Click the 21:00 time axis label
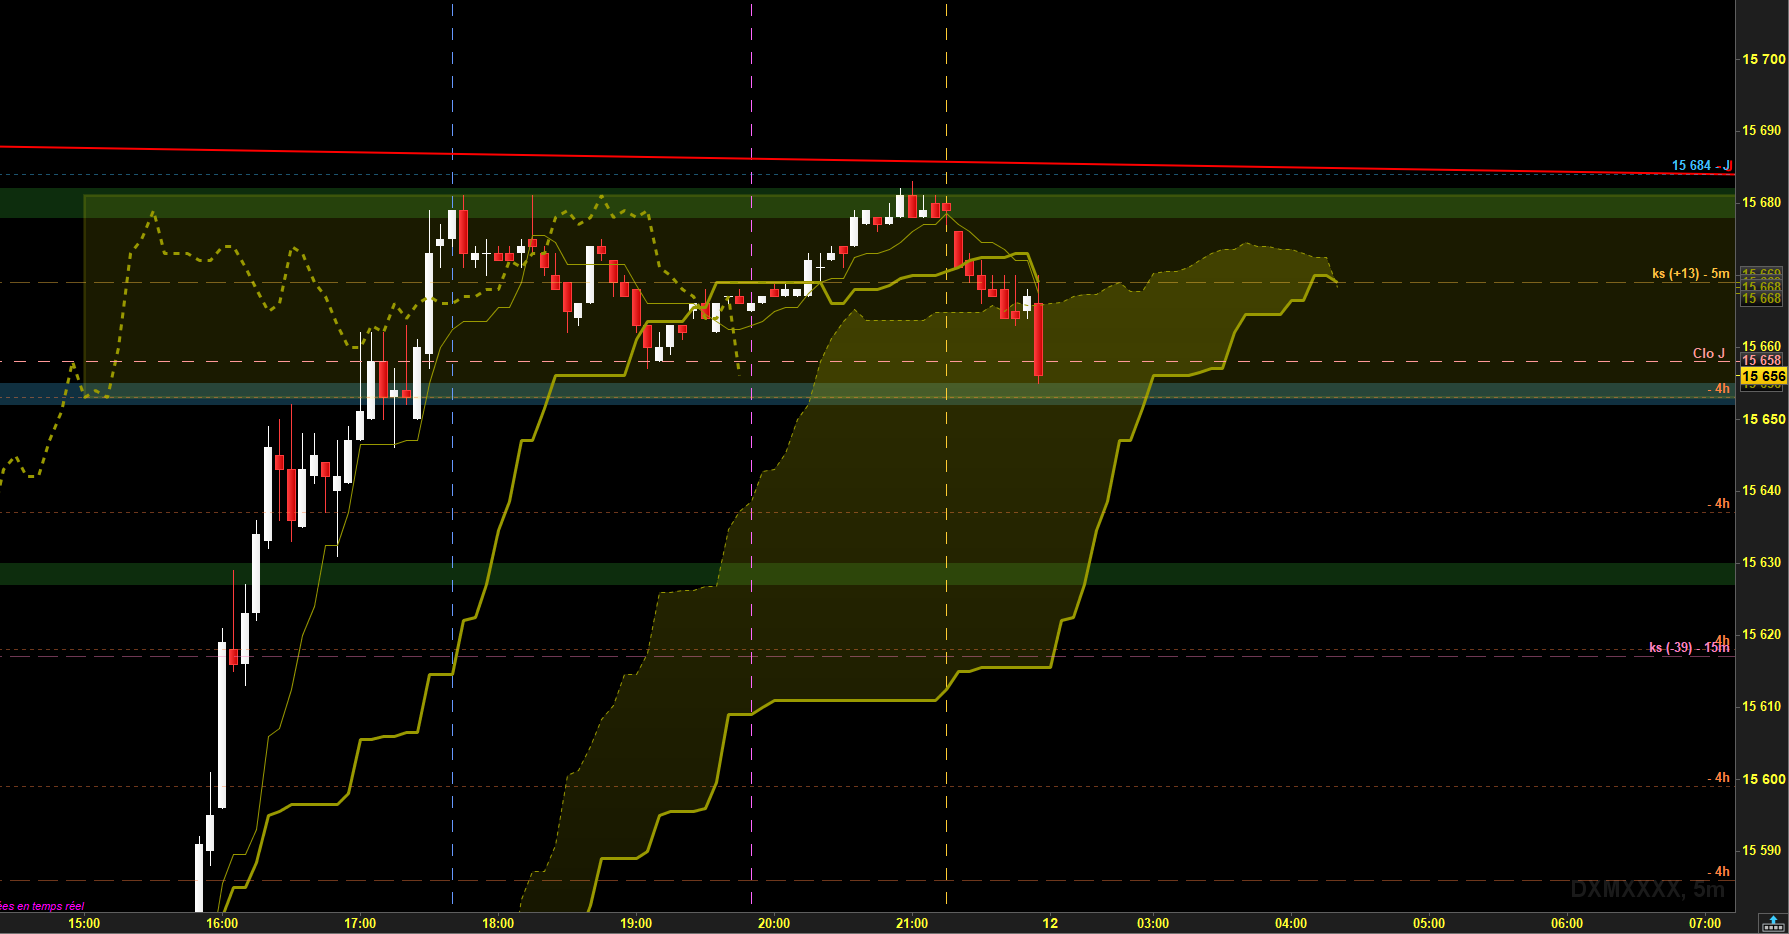 click(912, 923)
